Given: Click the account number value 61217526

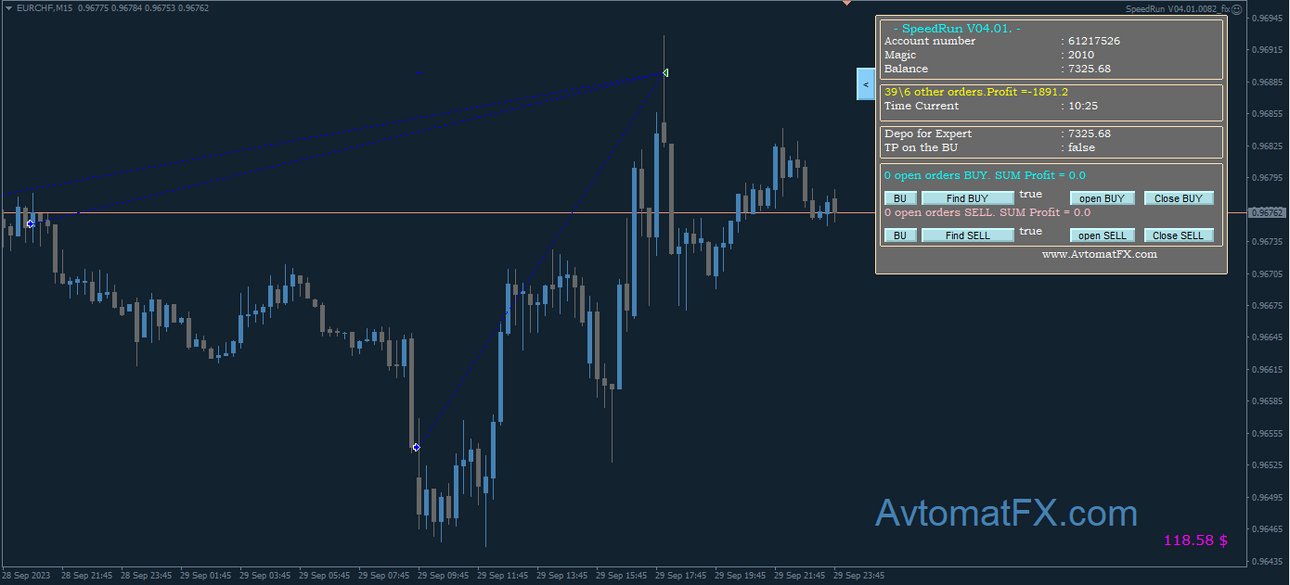Looking at the screenshot, I should pyautogui.click(x=1094, y=41).
